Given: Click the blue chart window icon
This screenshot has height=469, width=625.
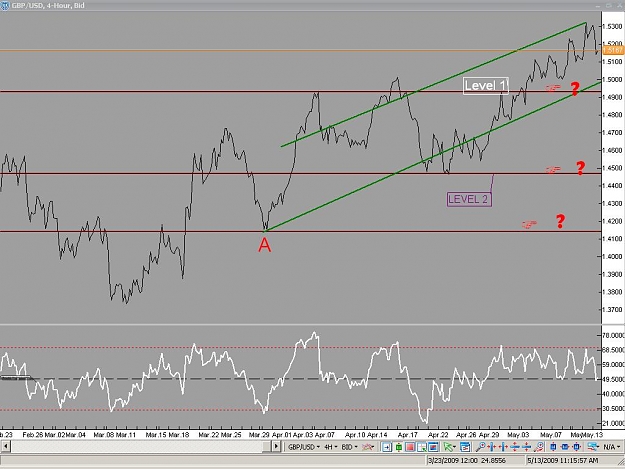Looking at the screenshot, I should (433, 447).
